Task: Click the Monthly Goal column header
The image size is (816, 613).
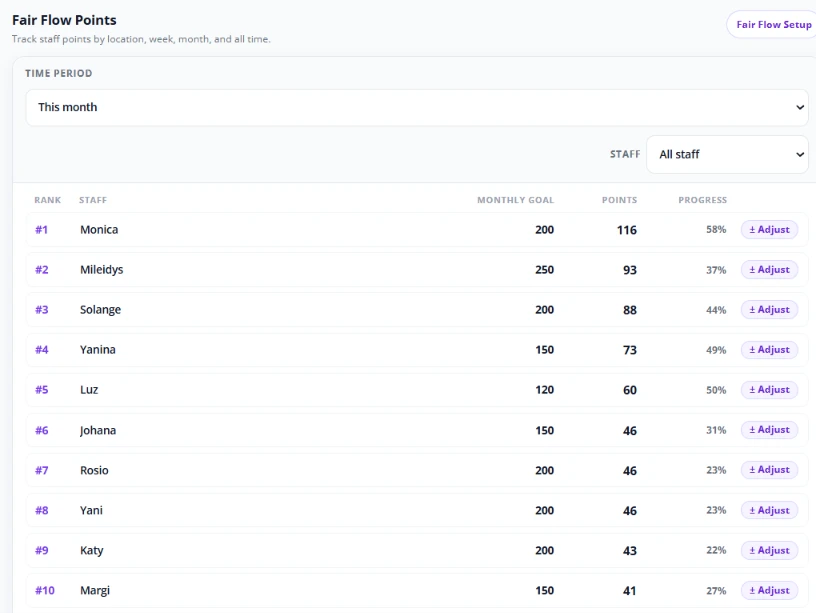Action: pos(515,200)
